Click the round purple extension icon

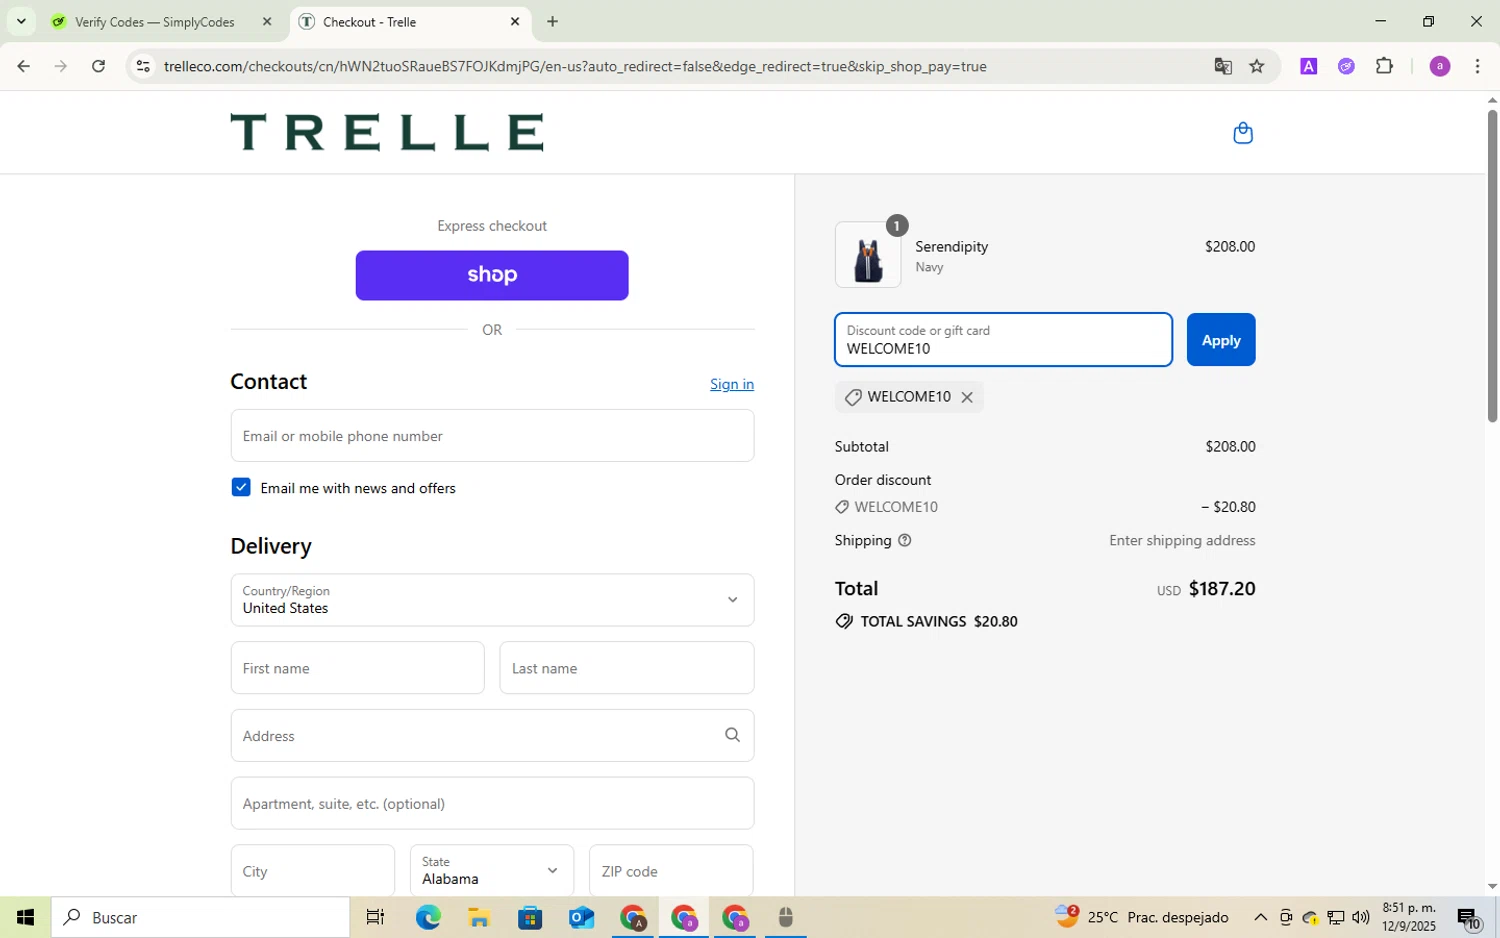pyautogui.click(x=1346, y=66)
